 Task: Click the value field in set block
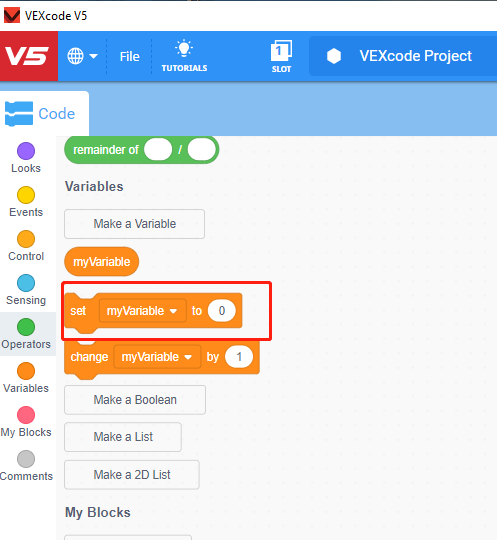(x=222, y=311)
